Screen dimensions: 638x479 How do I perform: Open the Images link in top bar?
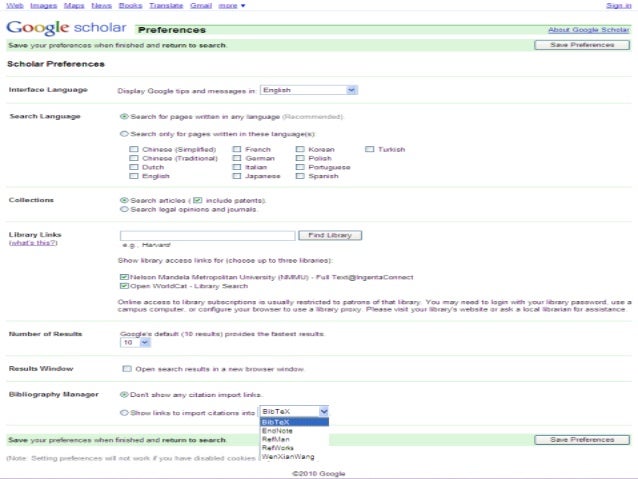(x=44, y=6)
